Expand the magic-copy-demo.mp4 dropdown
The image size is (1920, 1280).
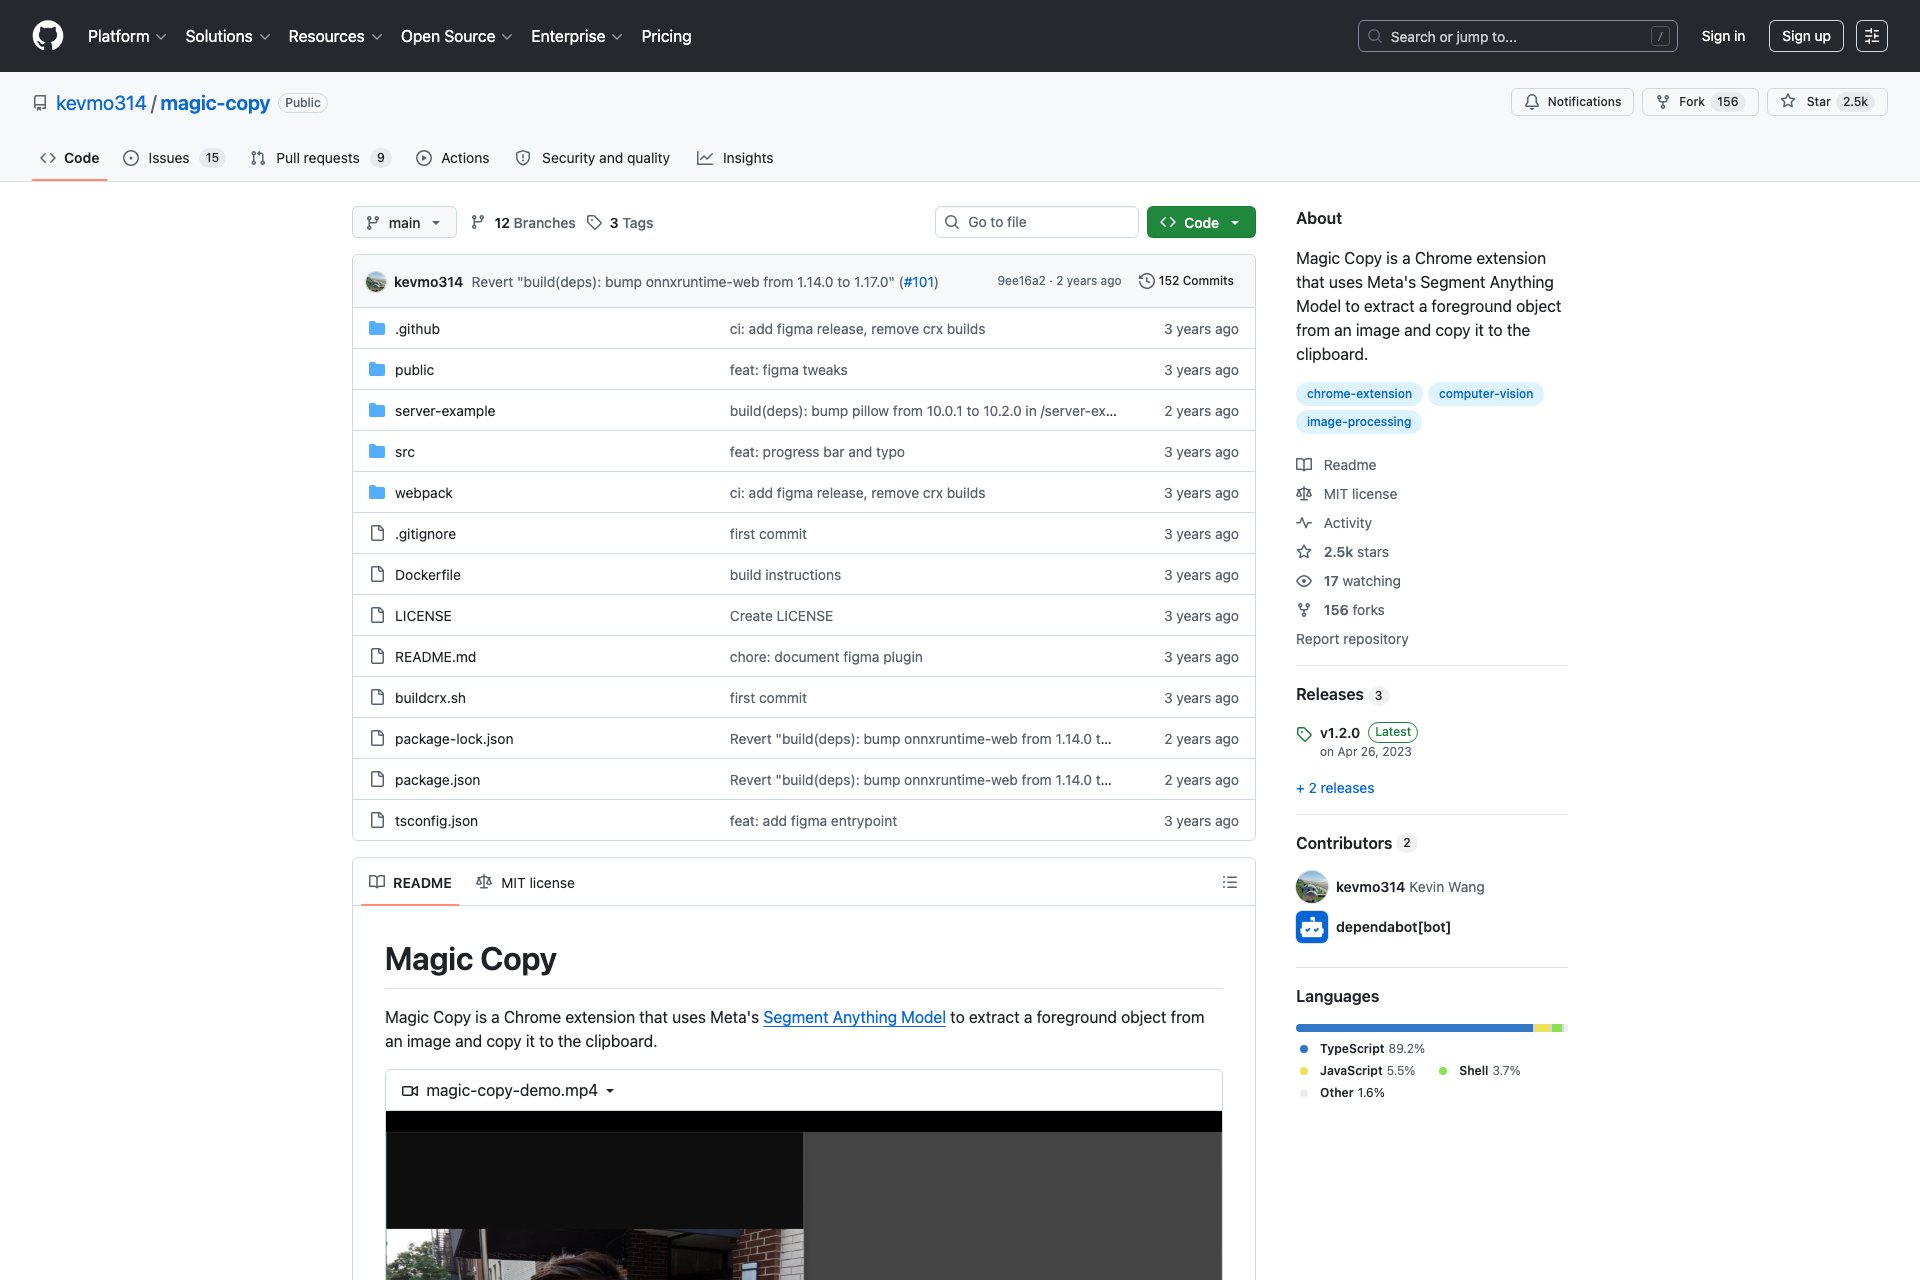point(611,1091)
